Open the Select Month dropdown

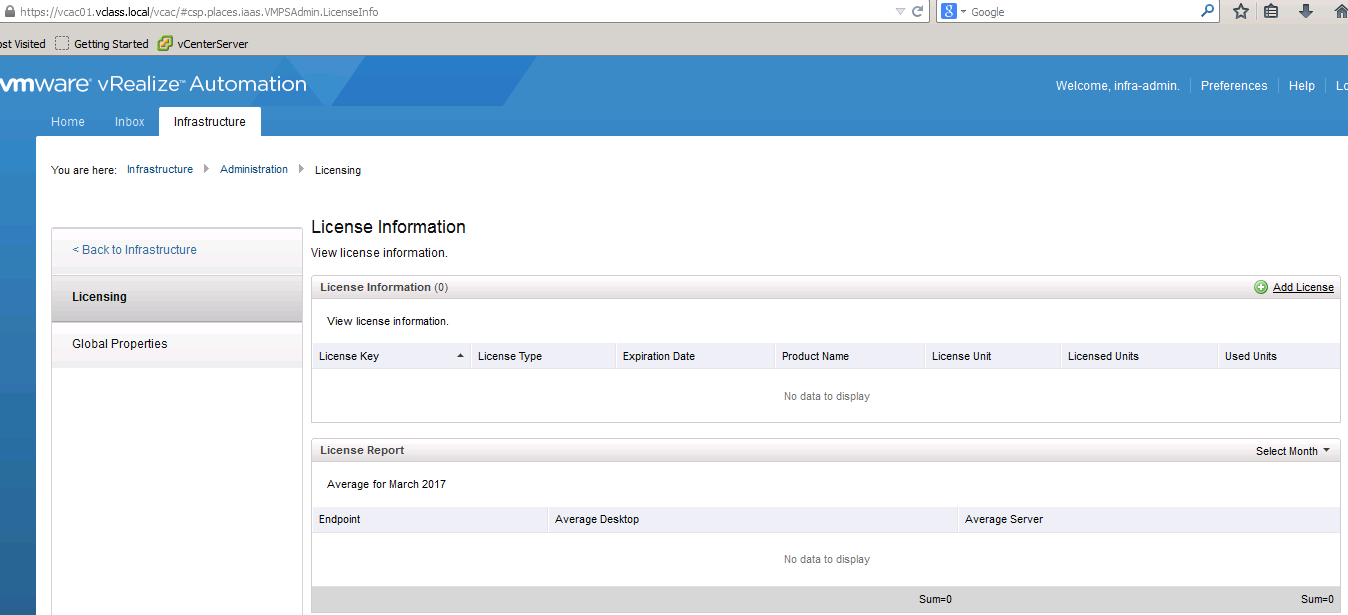point(1292,451)
